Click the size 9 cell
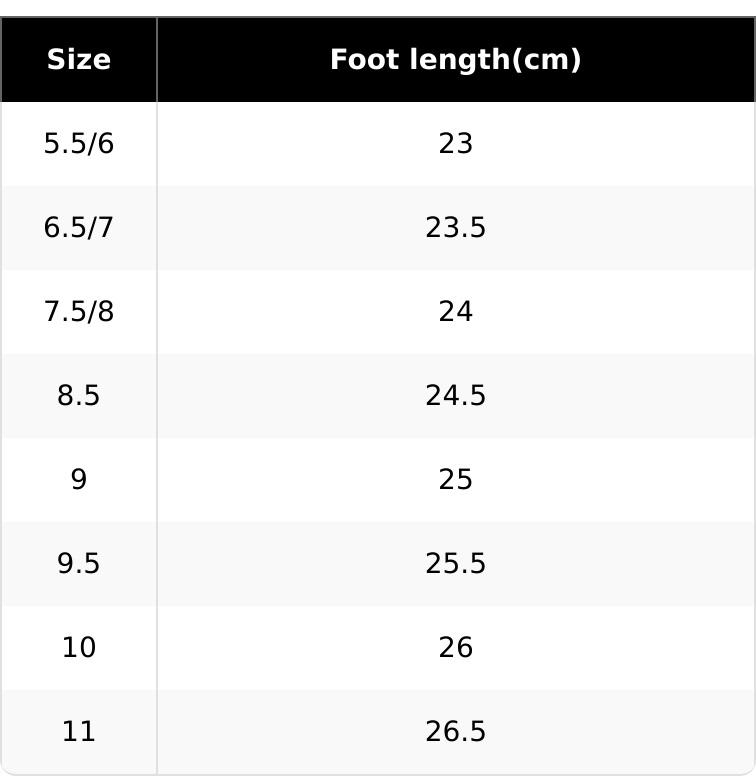Screen dimensions: 756x776 pyautogui.click(x=79, y=480)
